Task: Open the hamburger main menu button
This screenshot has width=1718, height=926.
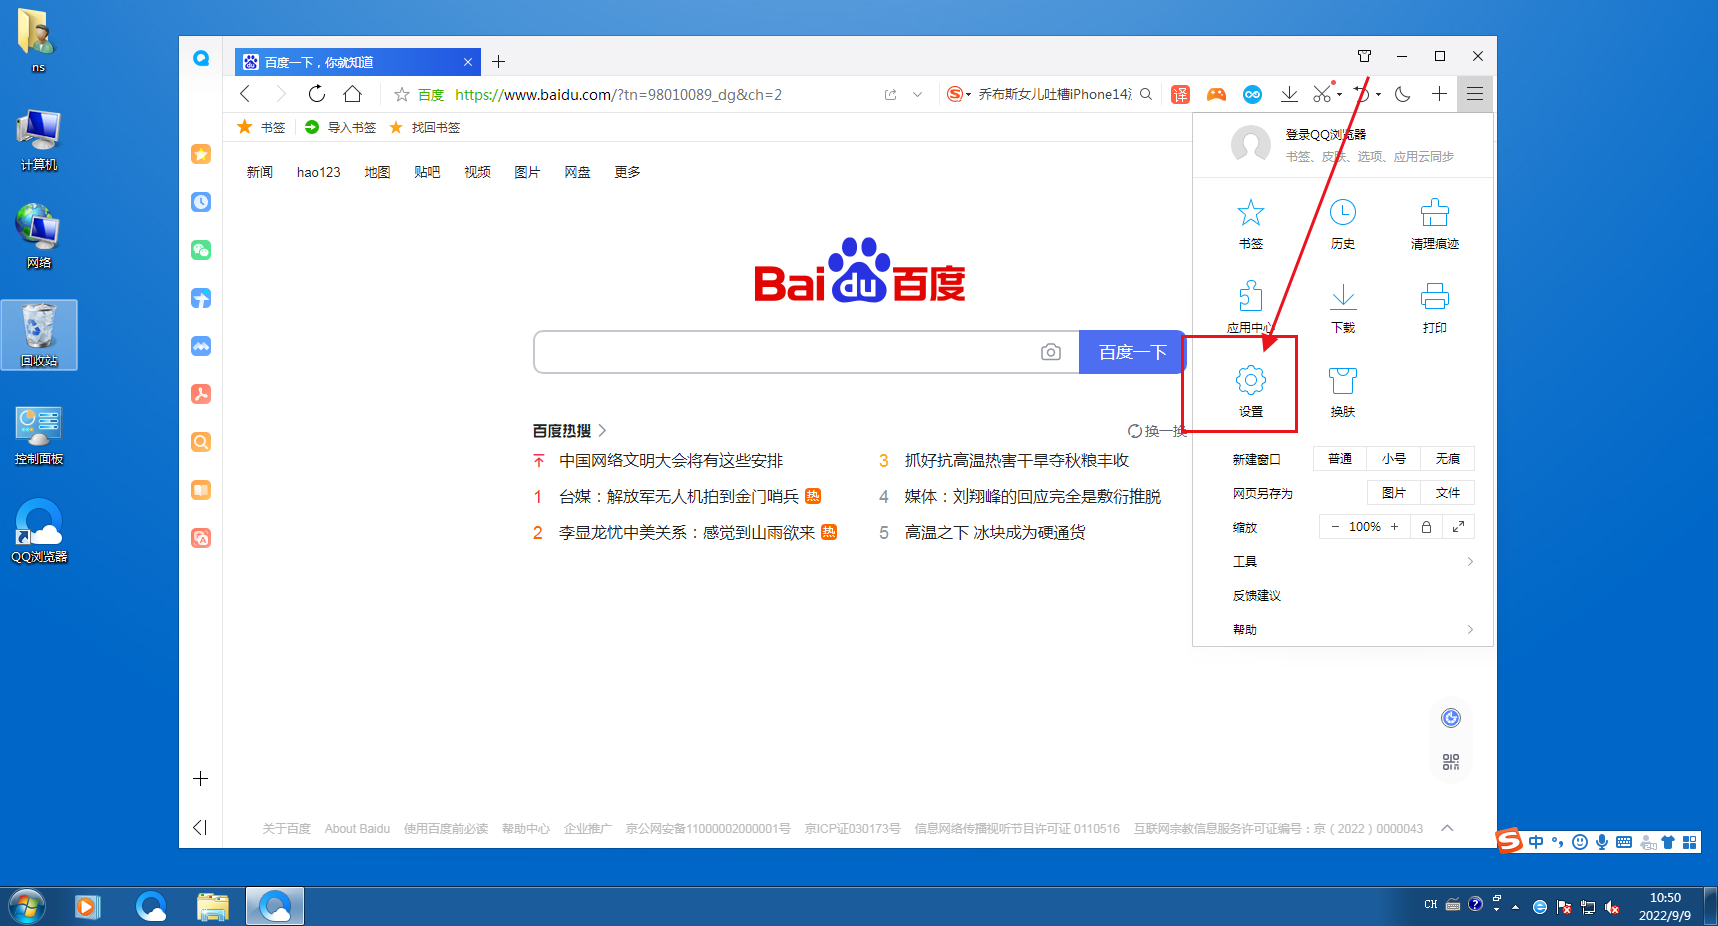Action: (x=1475, y=94)
